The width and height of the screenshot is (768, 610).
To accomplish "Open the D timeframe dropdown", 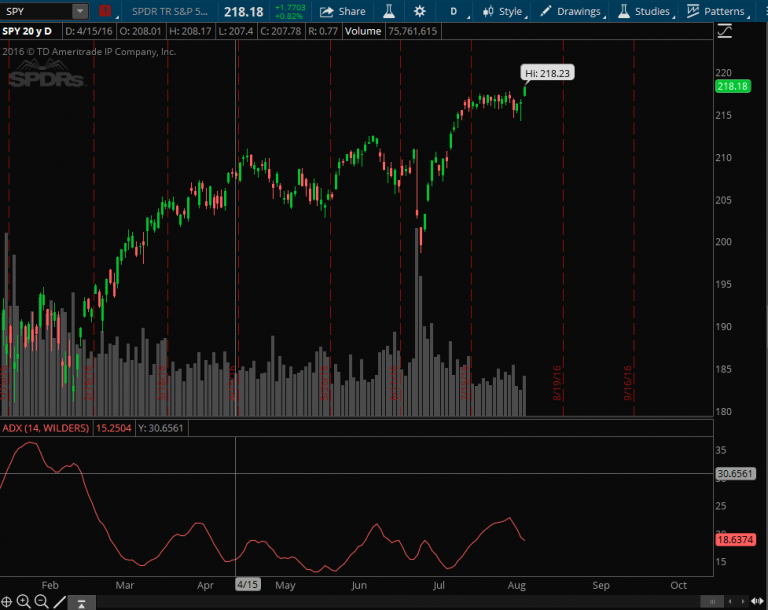I will point(455,11).
